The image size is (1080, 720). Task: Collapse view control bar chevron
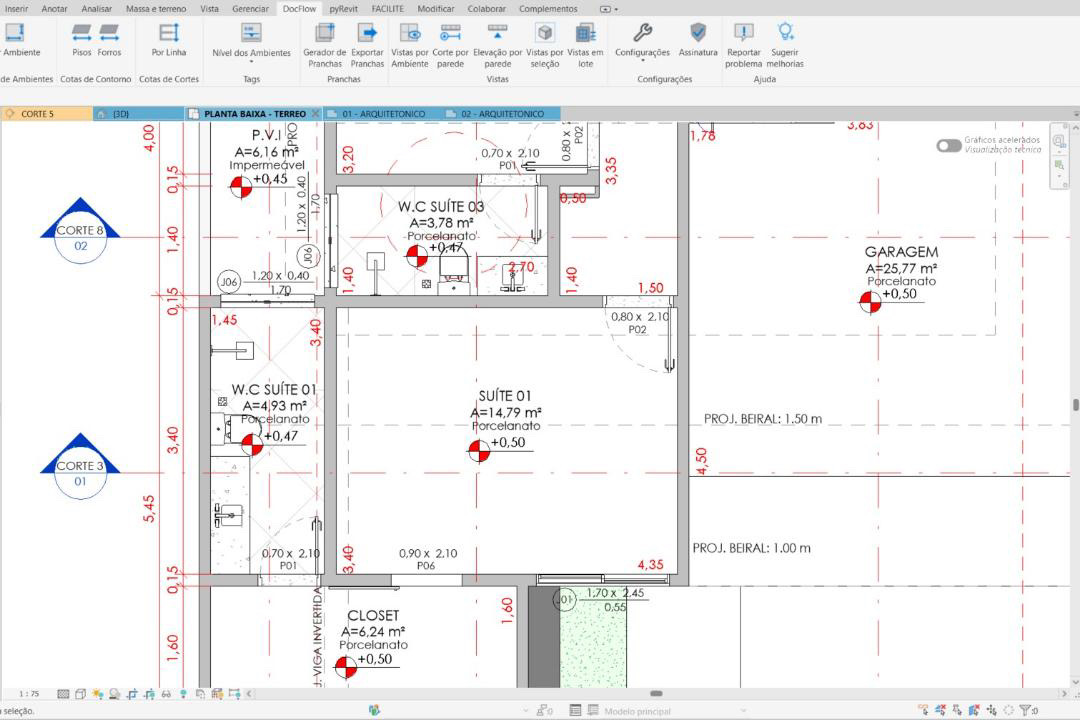249,694
